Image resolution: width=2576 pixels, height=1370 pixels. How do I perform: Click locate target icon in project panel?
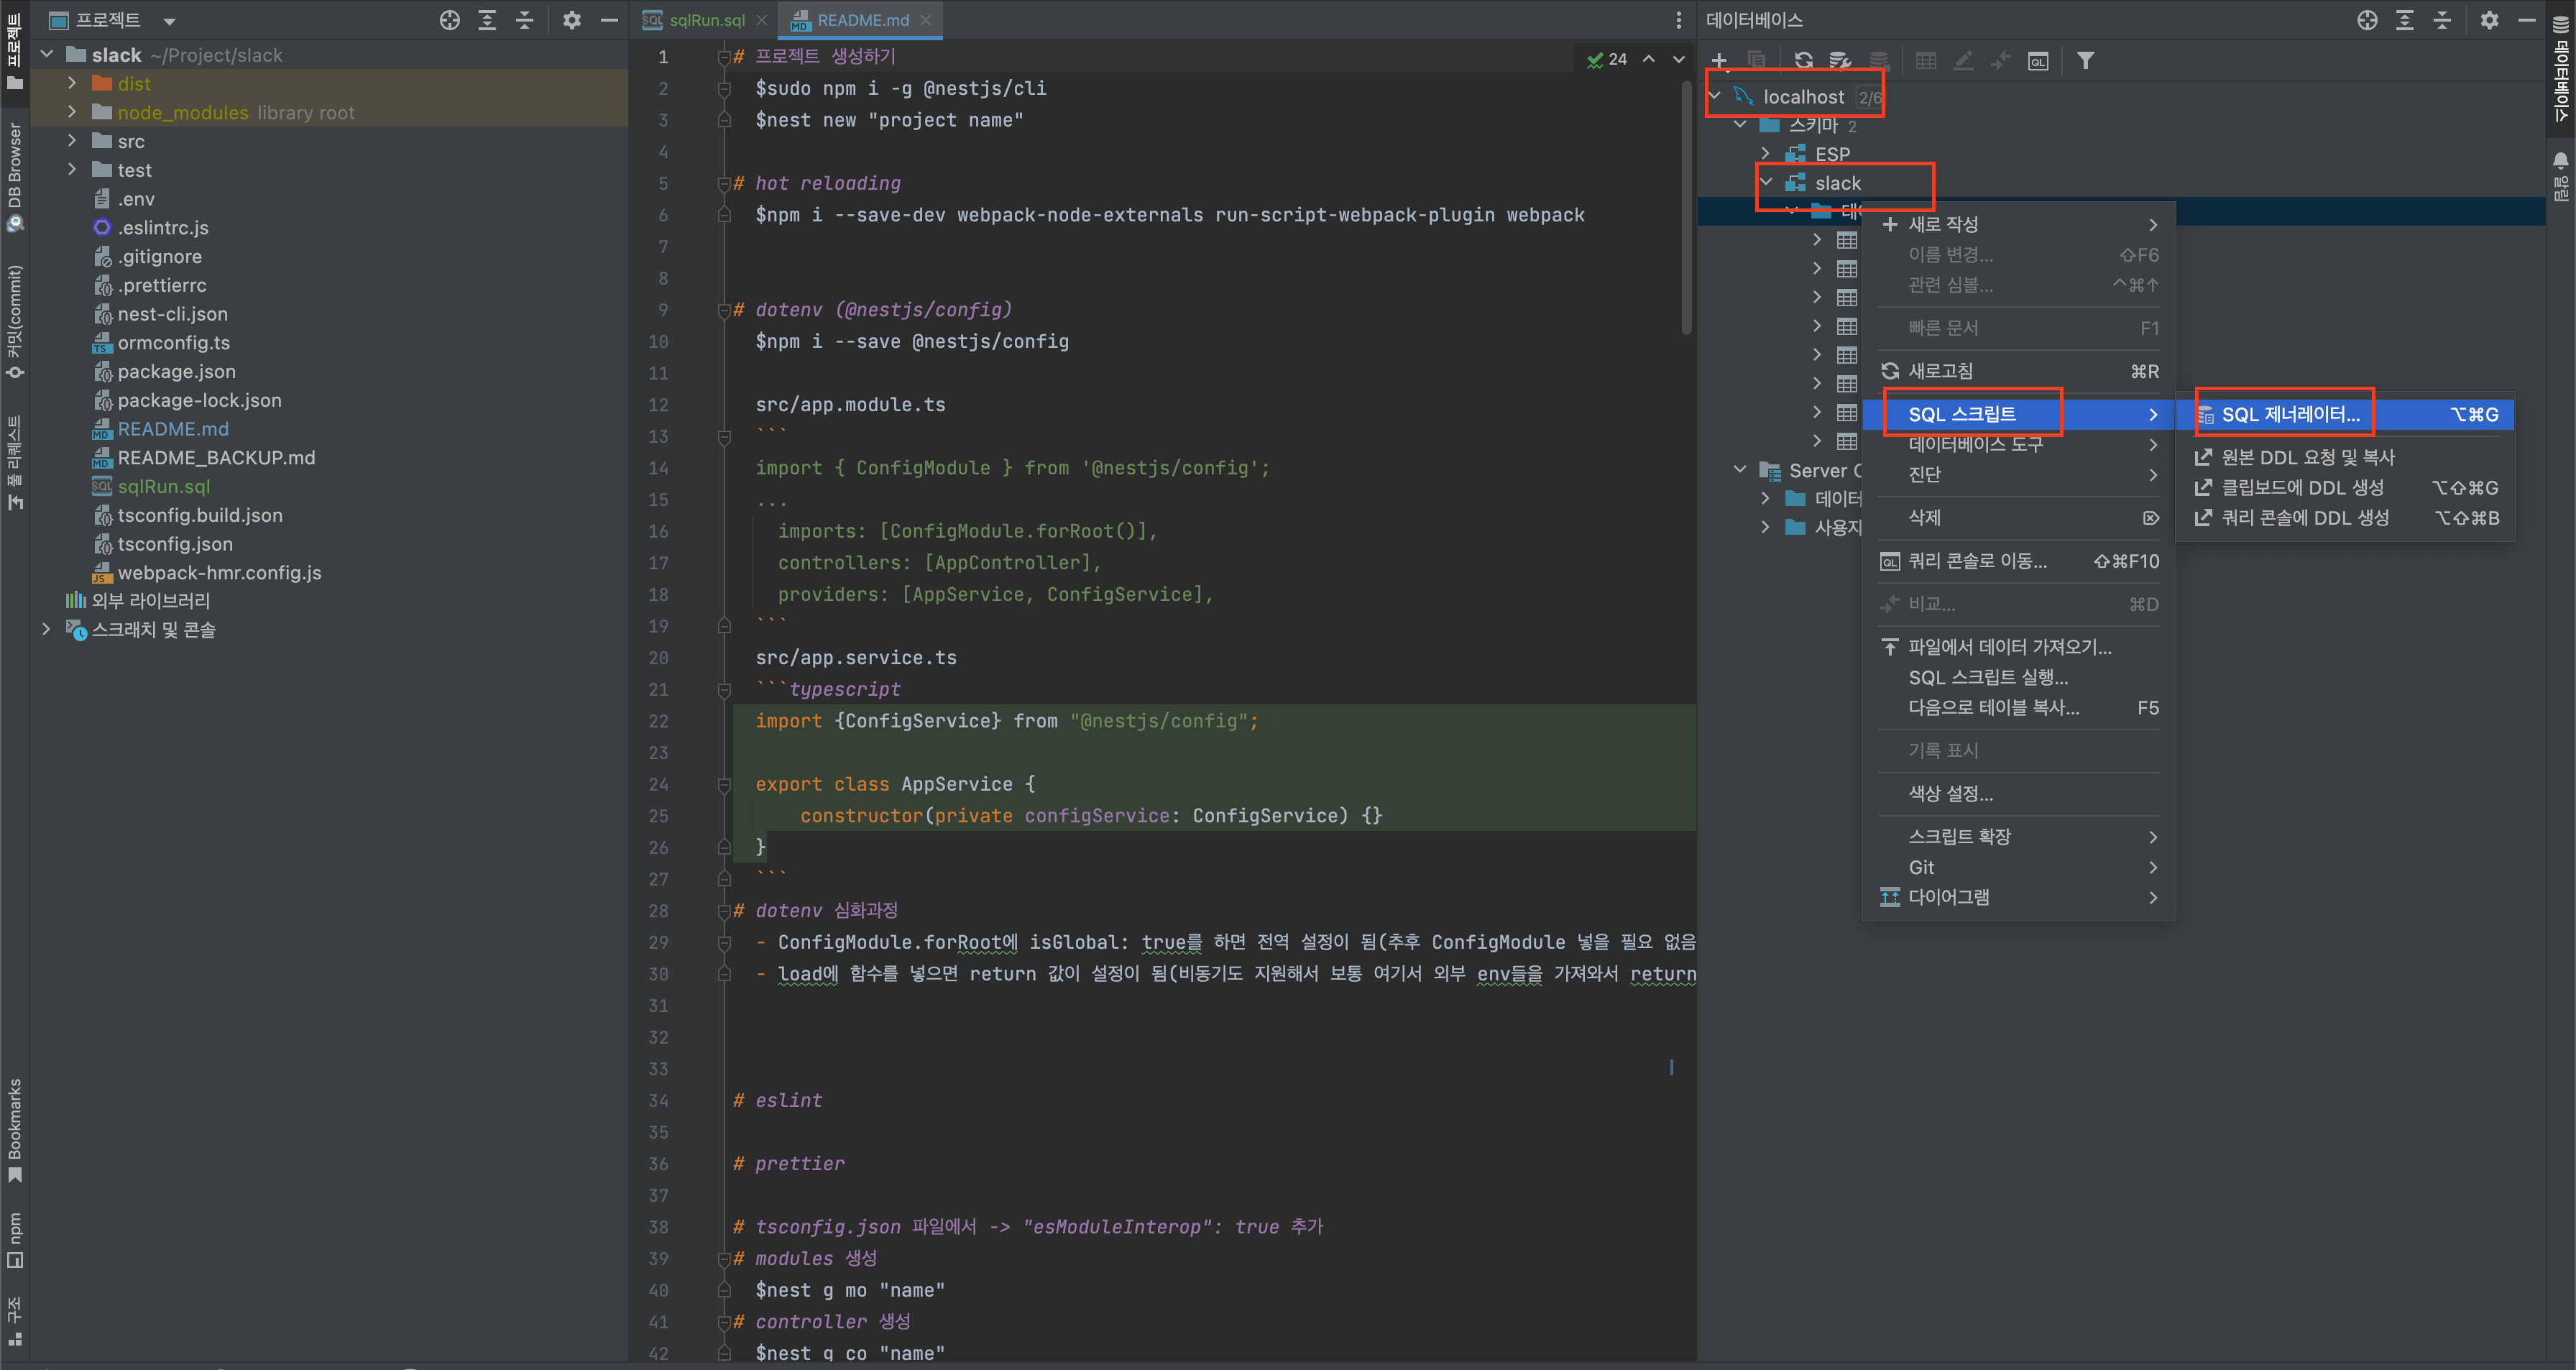449,20
